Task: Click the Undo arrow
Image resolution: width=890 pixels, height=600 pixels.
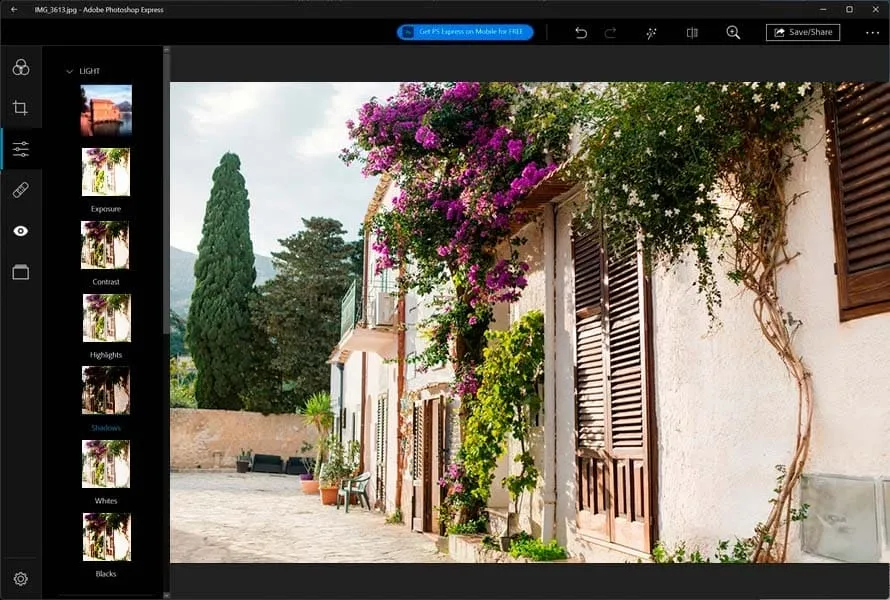Action: point(581,32)
